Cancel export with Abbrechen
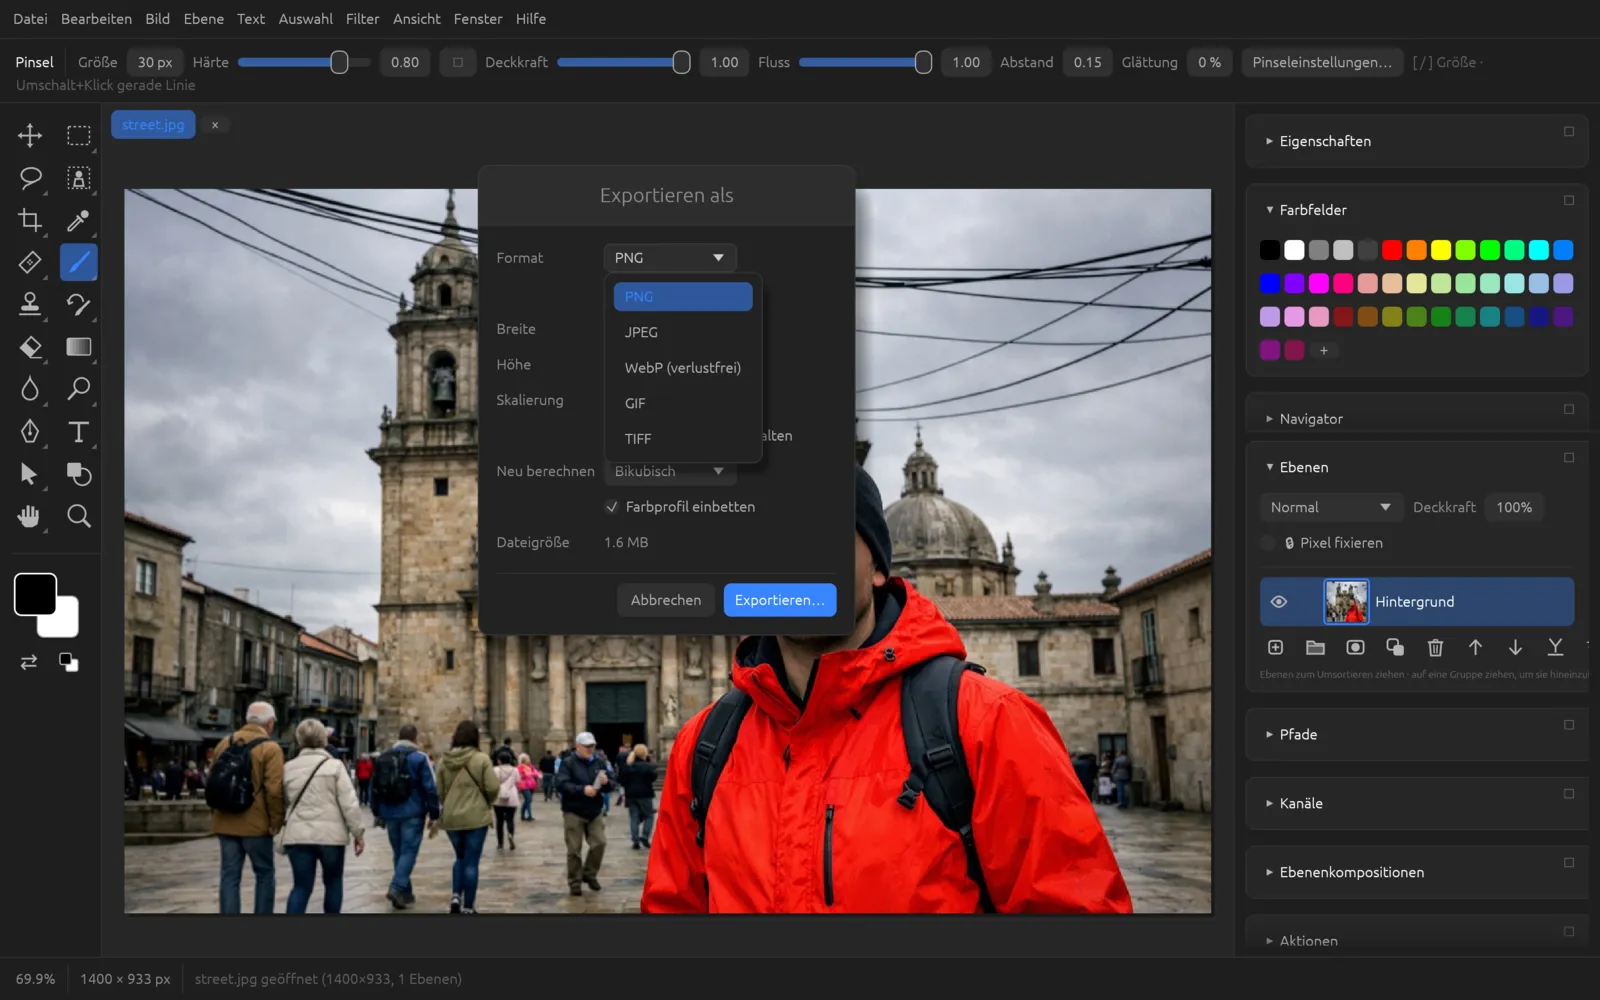 pyautogui.click(x=666, y=600)
